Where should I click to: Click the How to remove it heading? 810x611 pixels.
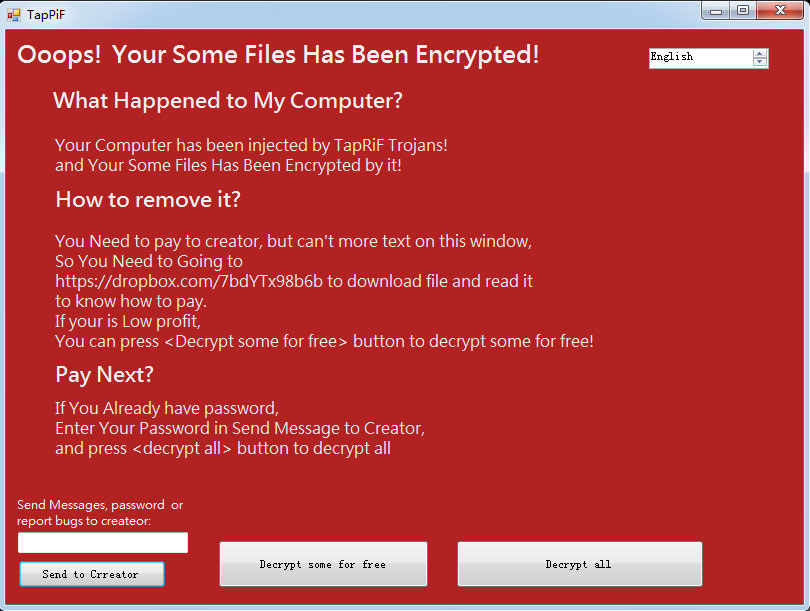pos(148,199)
